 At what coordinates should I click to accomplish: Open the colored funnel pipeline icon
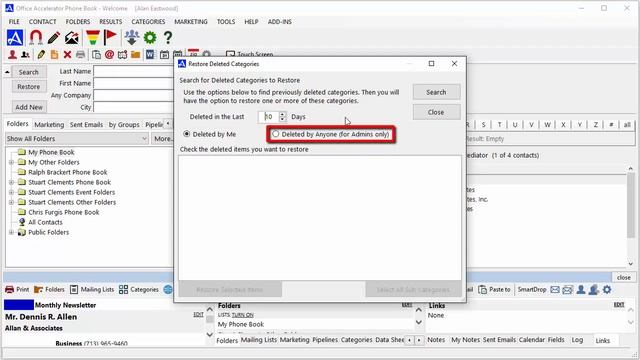[93, 38]
